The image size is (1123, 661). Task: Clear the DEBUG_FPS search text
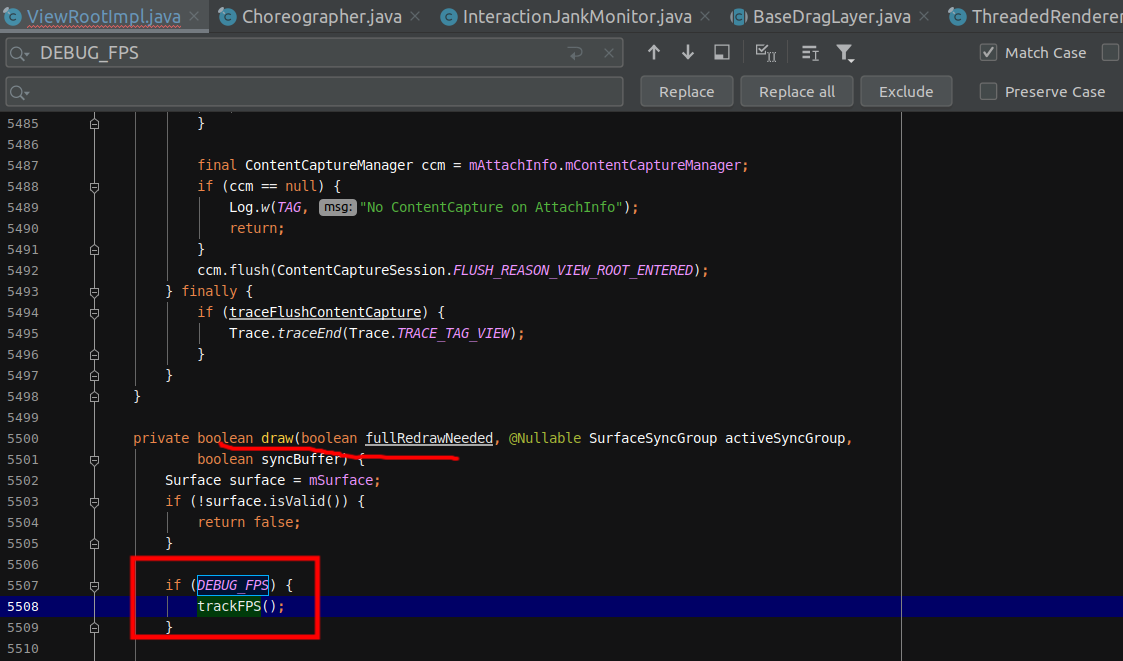click(x=608, y=53)
